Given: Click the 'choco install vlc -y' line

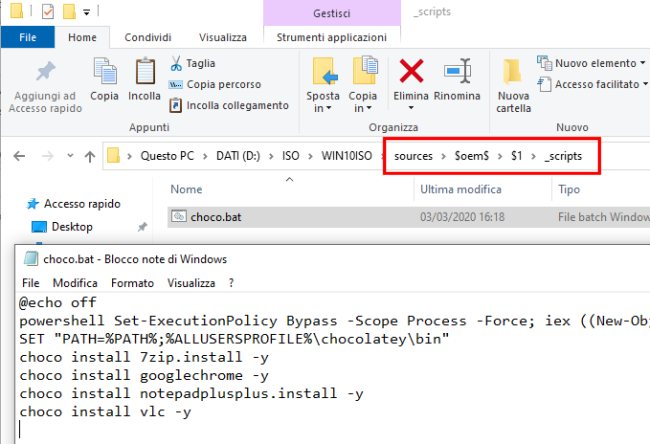Looking at the screenshot, I should click(x=105, y=412).
